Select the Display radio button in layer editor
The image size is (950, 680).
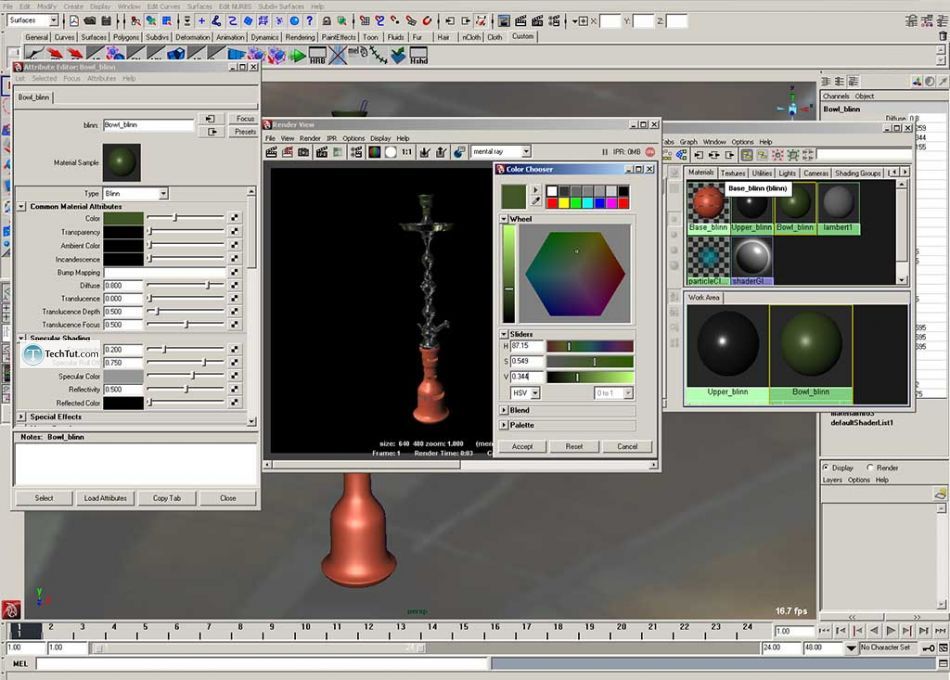coord(826,467)
